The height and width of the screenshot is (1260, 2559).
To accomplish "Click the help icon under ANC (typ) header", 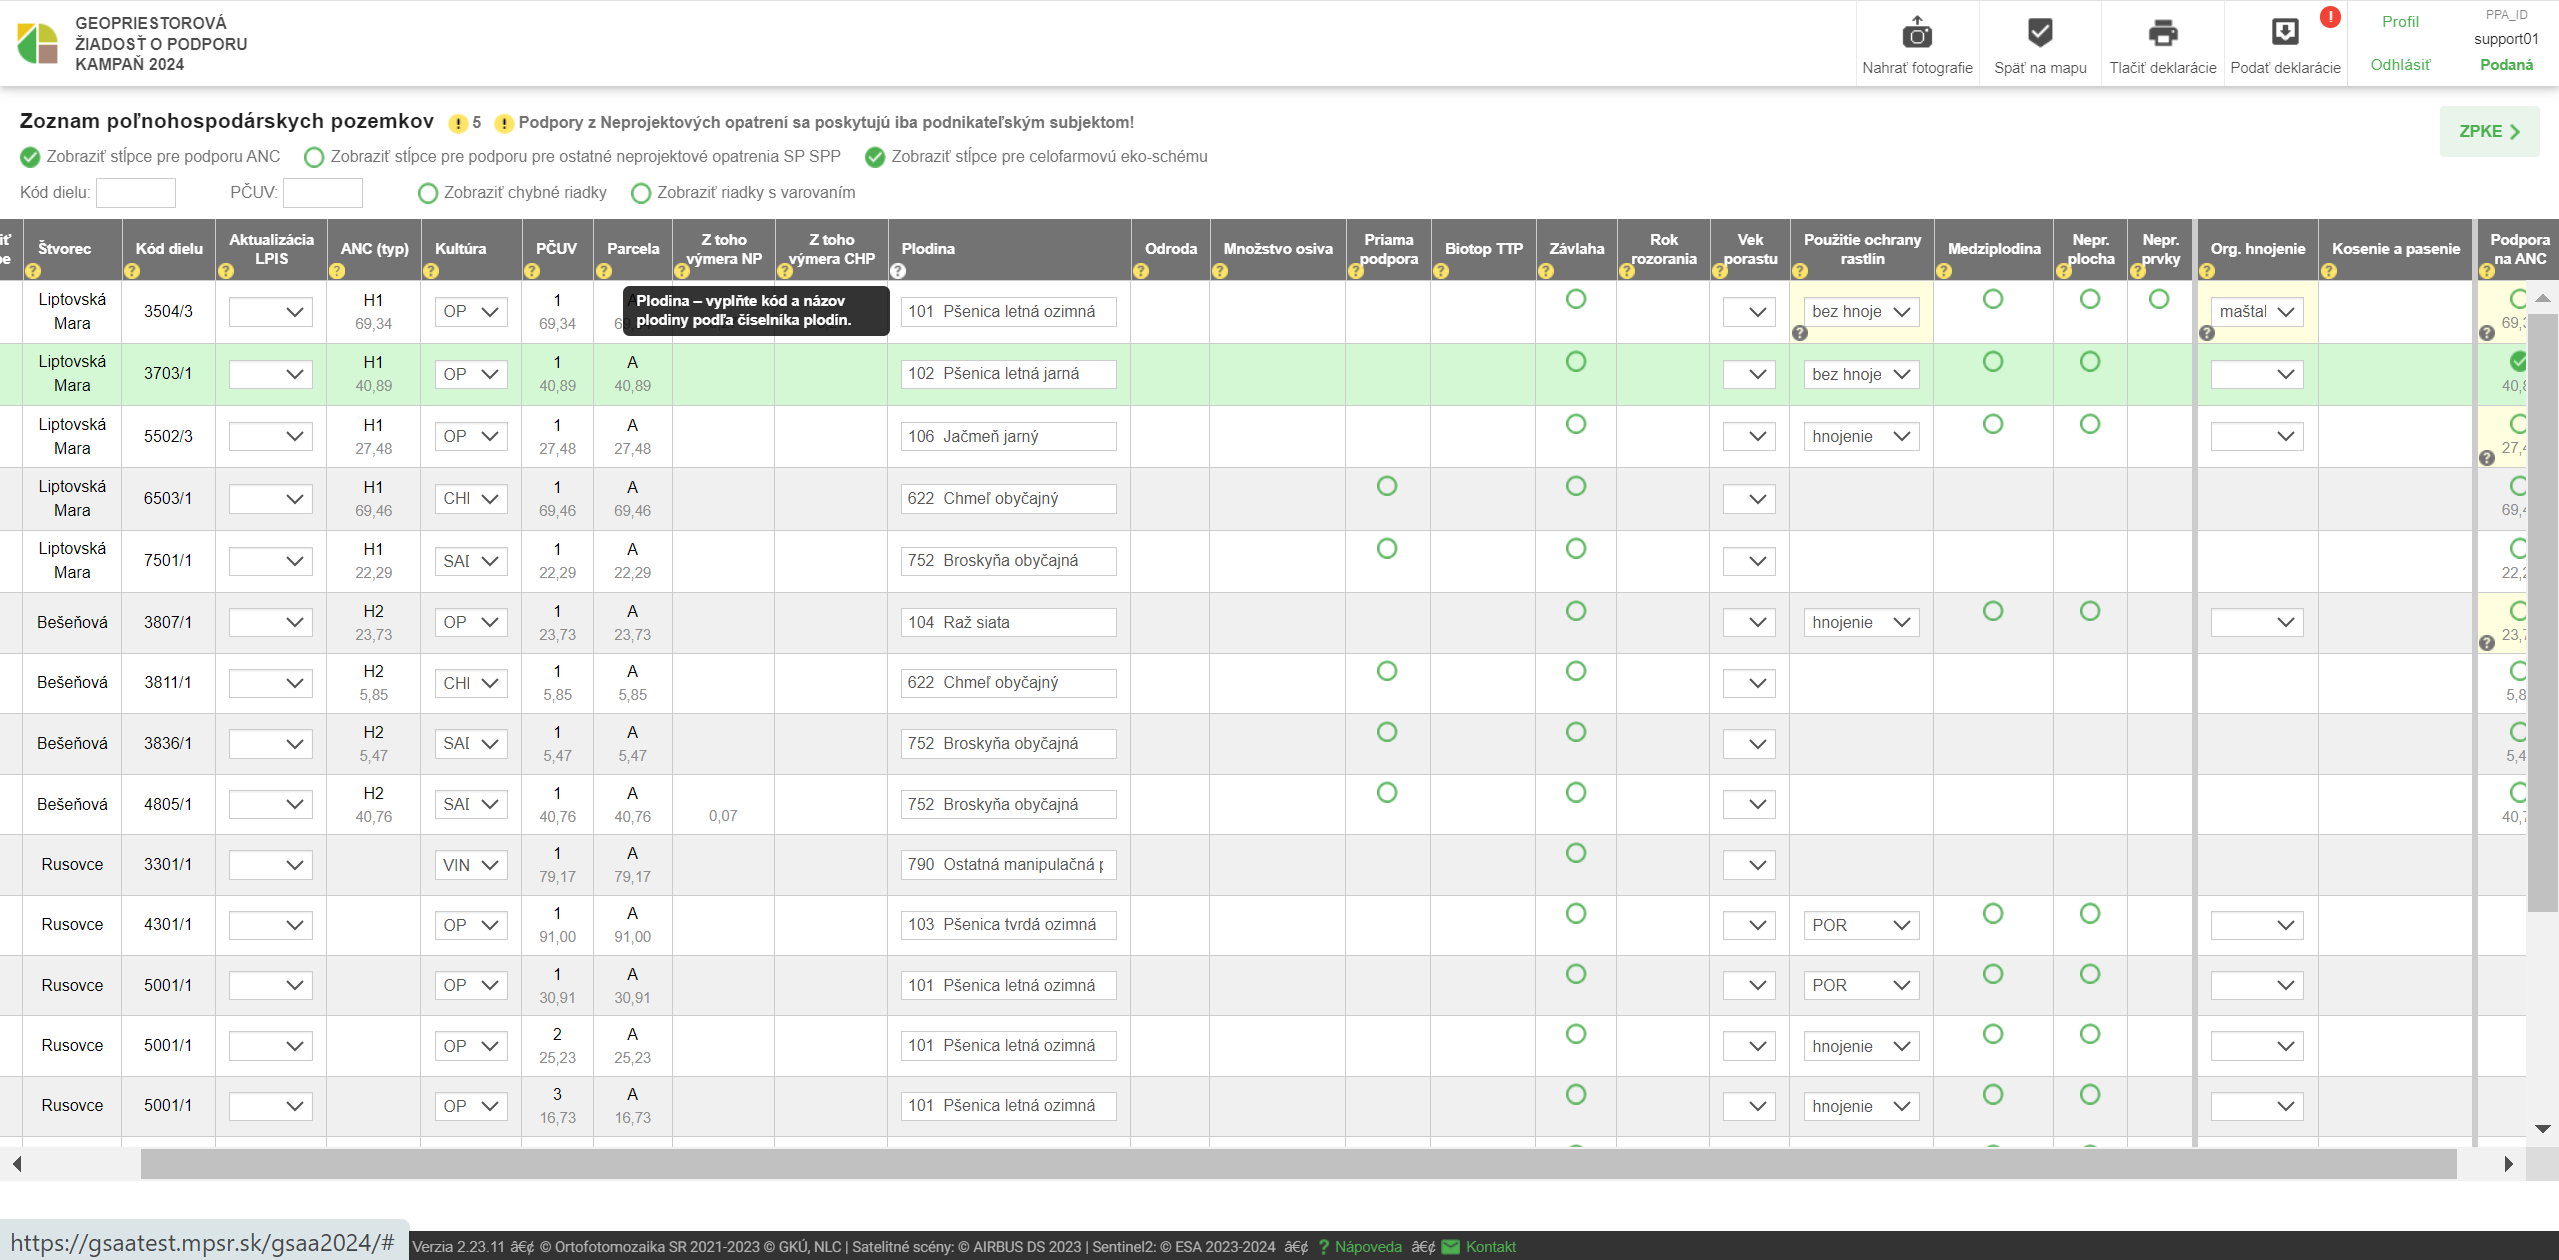I will [x=337, y=271].
